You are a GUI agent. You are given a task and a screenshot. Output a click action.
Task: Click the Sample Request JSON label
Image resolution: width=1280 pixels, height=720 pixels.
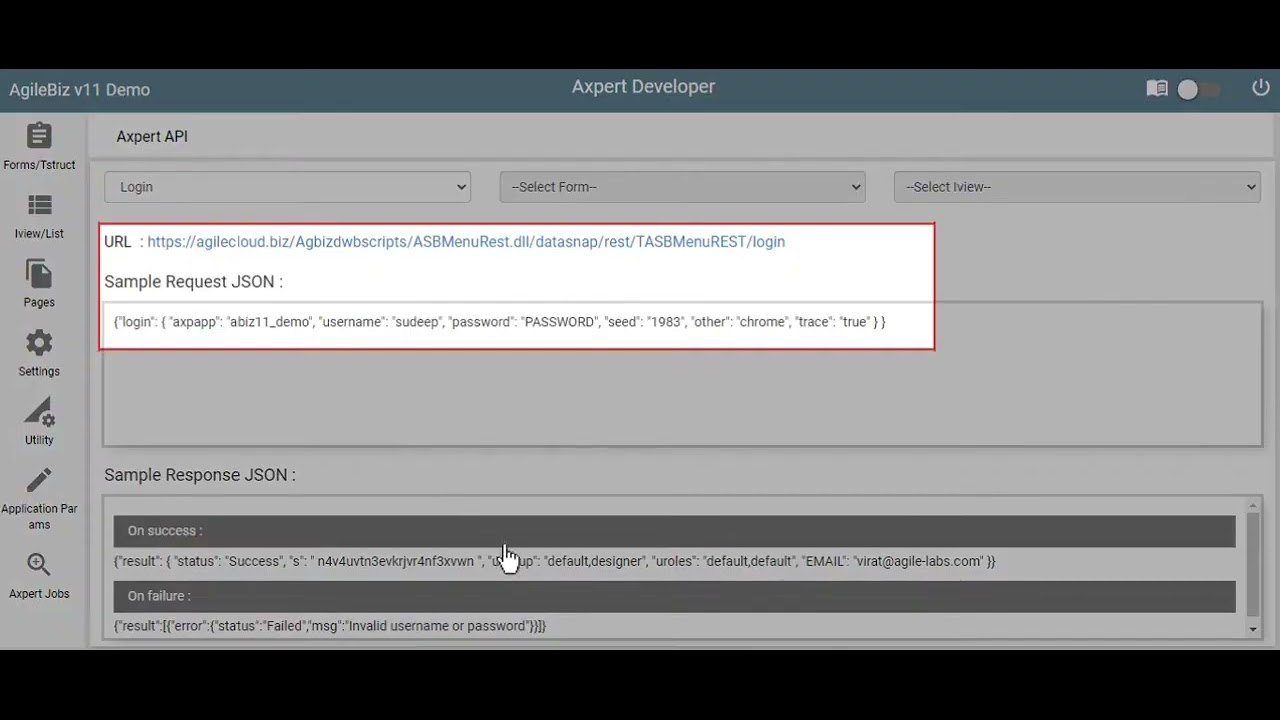pyautogui.click(x=193, y=282)
